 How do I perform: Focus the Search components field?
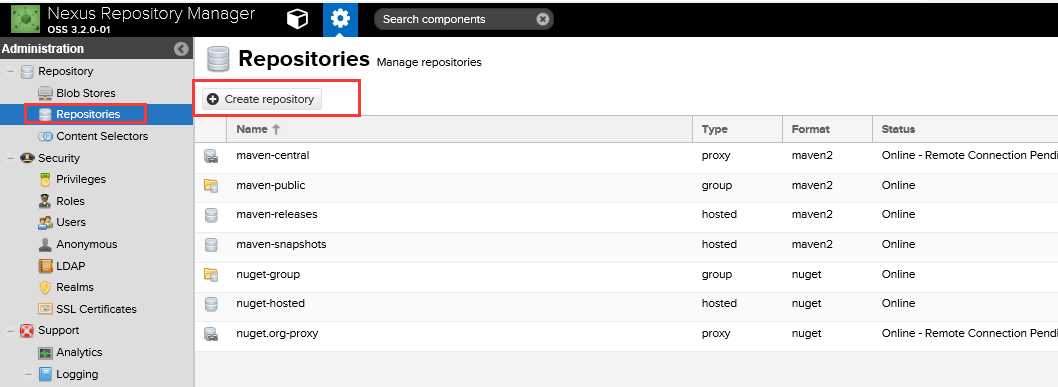coord(455,20)
